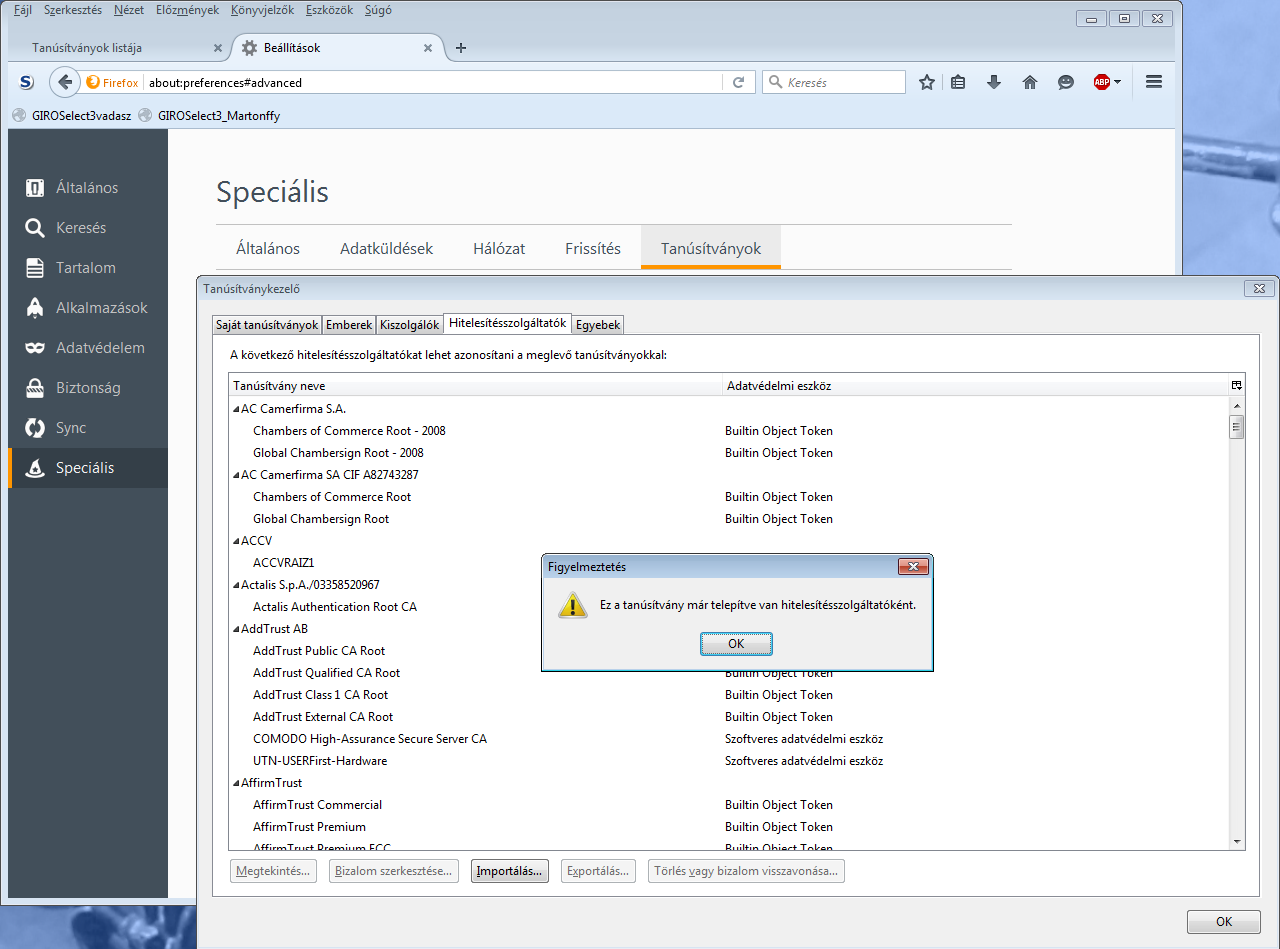Open Adatvédelem in the sidebar
Screen dimensions: 1280x949
click(x=88, y=348)
